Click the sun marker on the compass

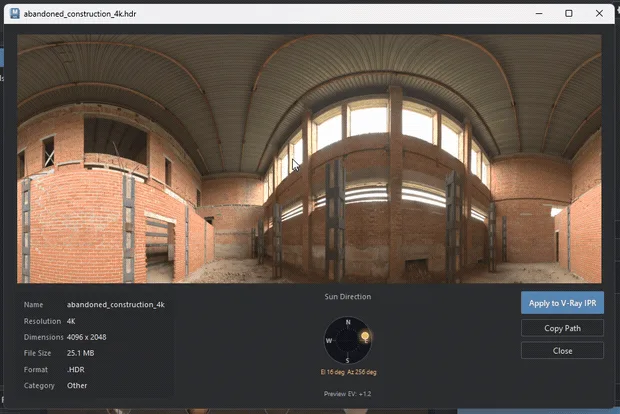365,336
